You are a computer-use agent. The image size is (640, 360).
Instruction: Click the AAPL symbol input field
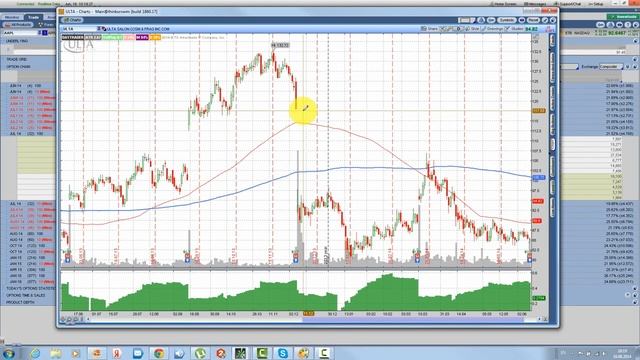[x=20, y=33]
